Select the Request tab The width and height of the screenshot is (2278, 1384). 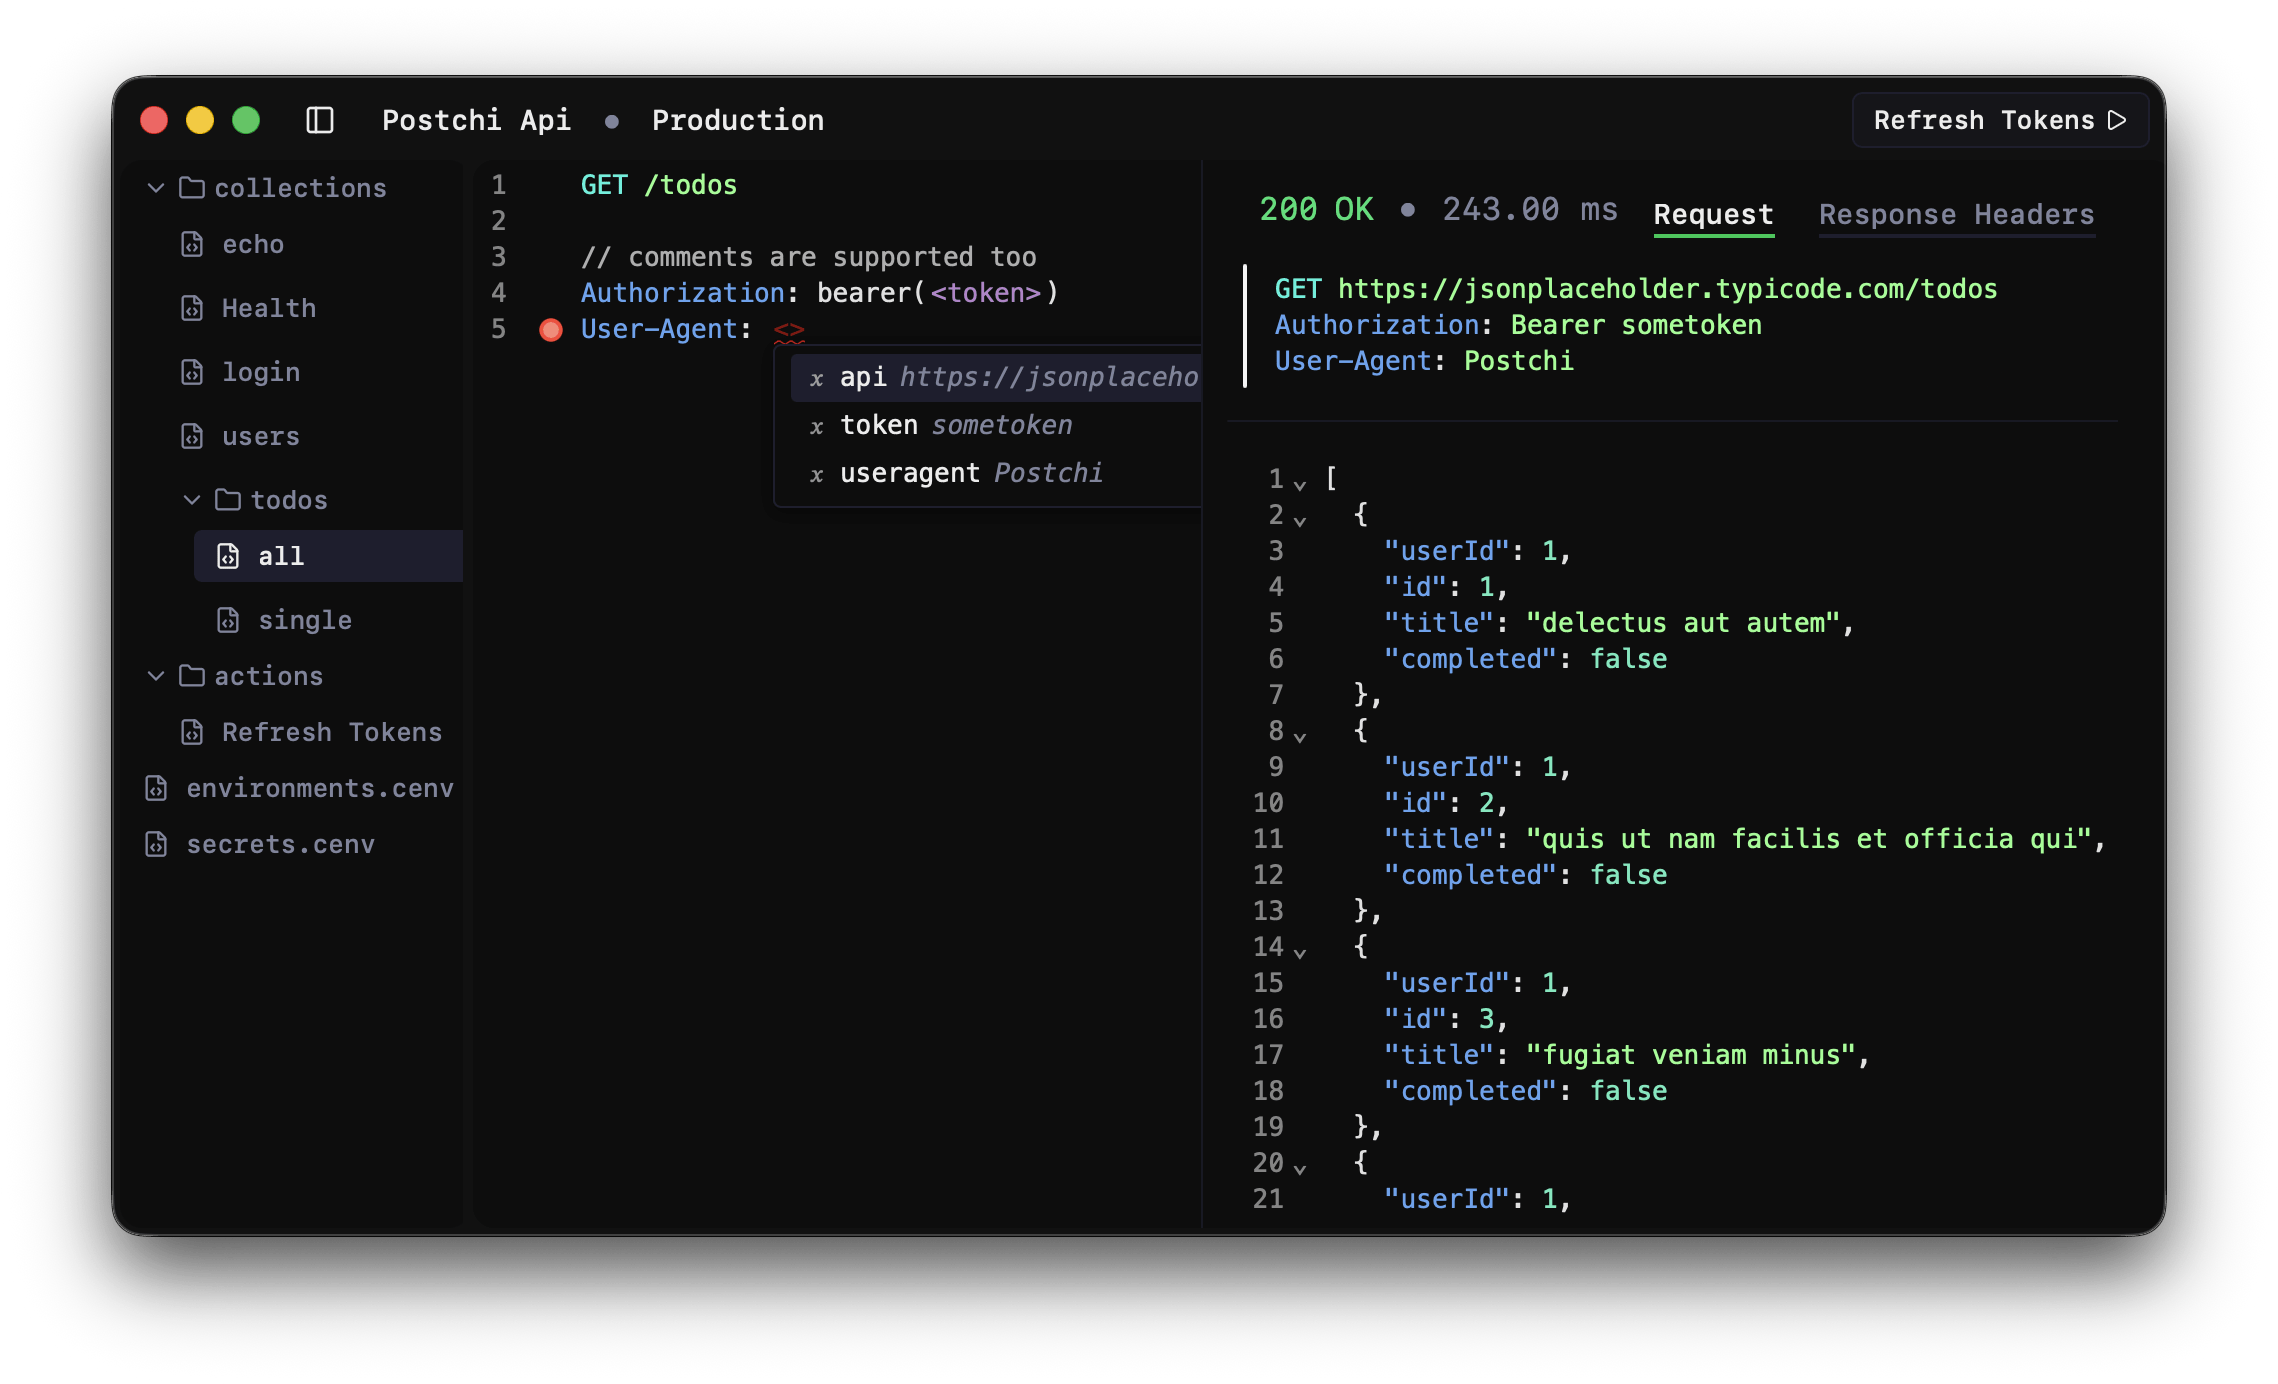[1713, 214]
